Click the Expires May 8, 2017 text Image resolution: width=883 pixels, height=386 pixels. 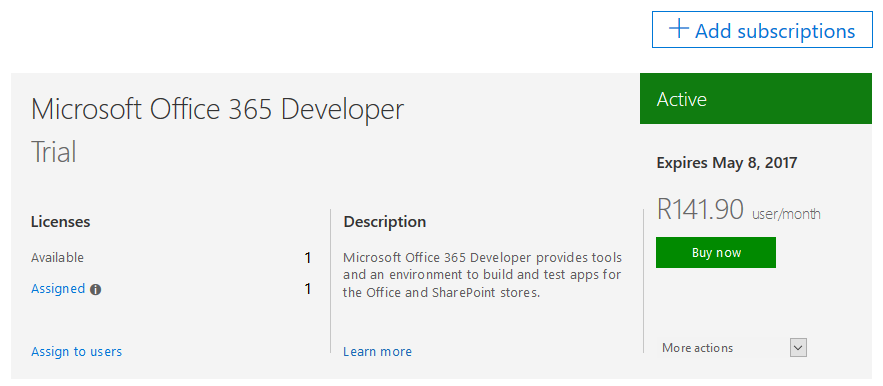(727, 163)
